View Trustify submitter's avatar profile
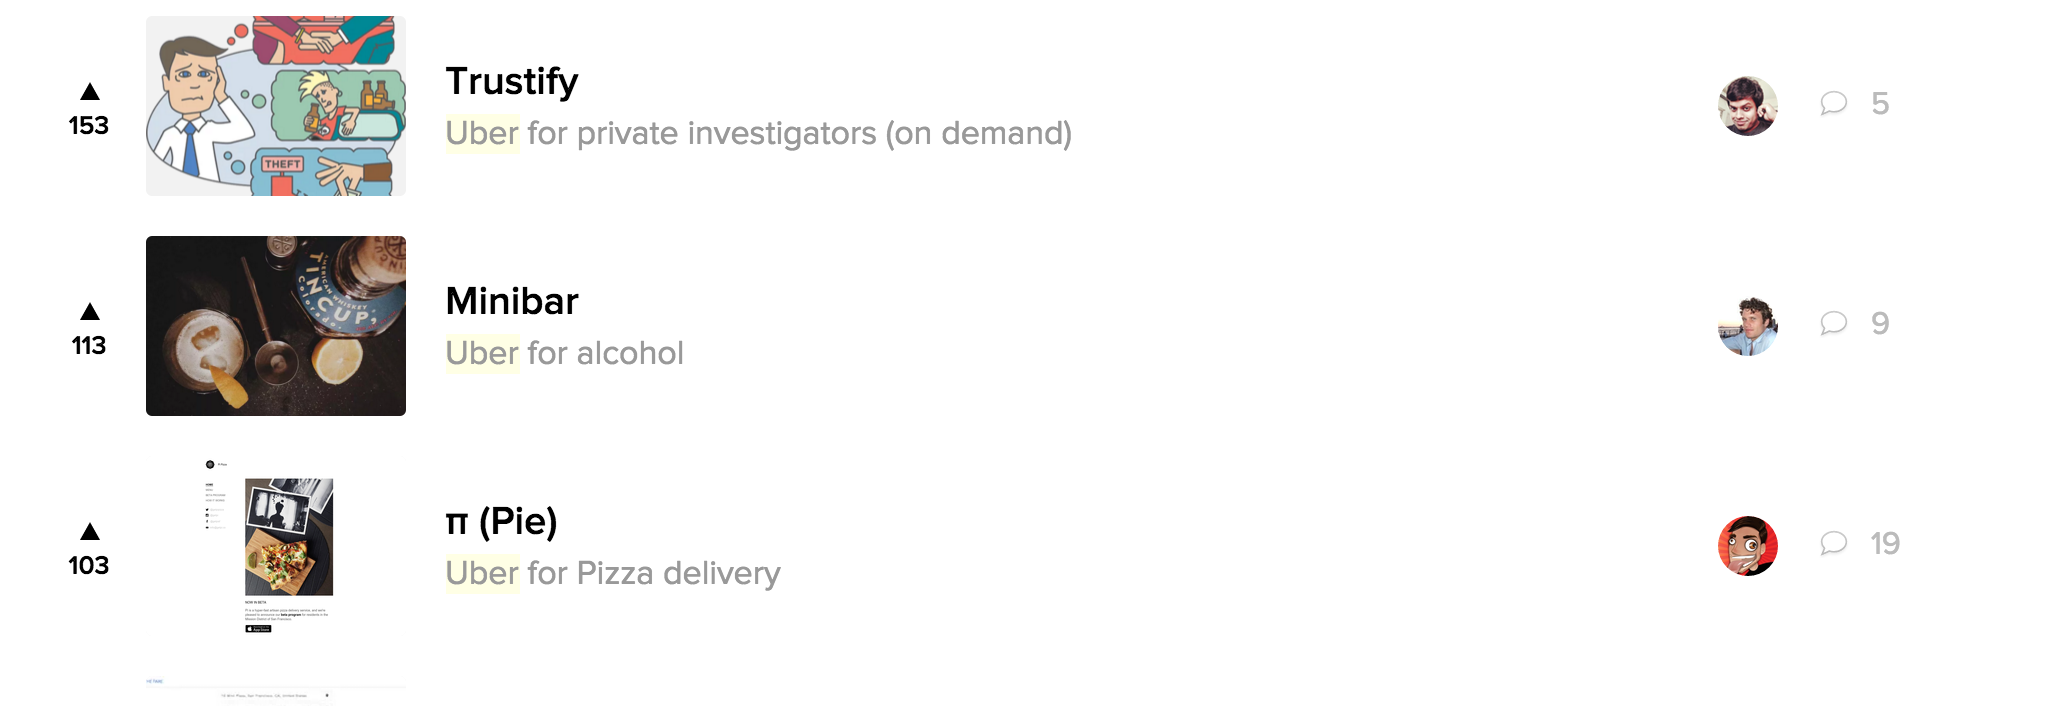The height and width of the screenshot is (706, 2058). point(1747,105)
